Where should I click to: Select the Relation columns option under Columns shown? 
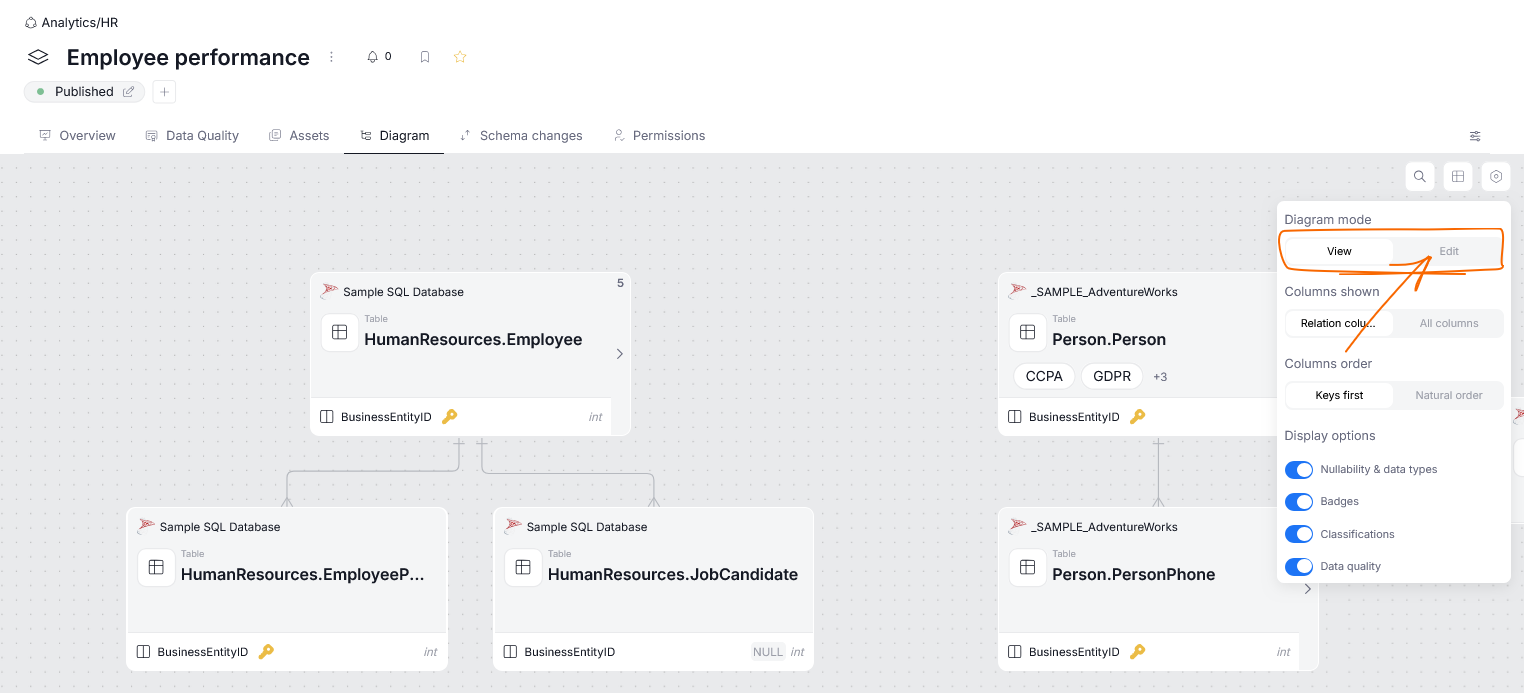point(1339,323)
